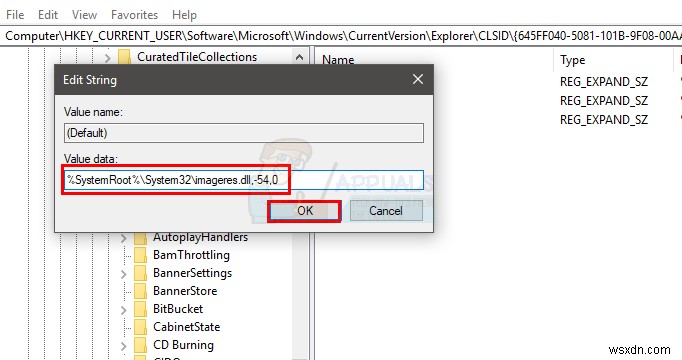The image size is (682, 360).
Task: Confirm the Edit String dialog with OK
Action: [x=304, y=211]
